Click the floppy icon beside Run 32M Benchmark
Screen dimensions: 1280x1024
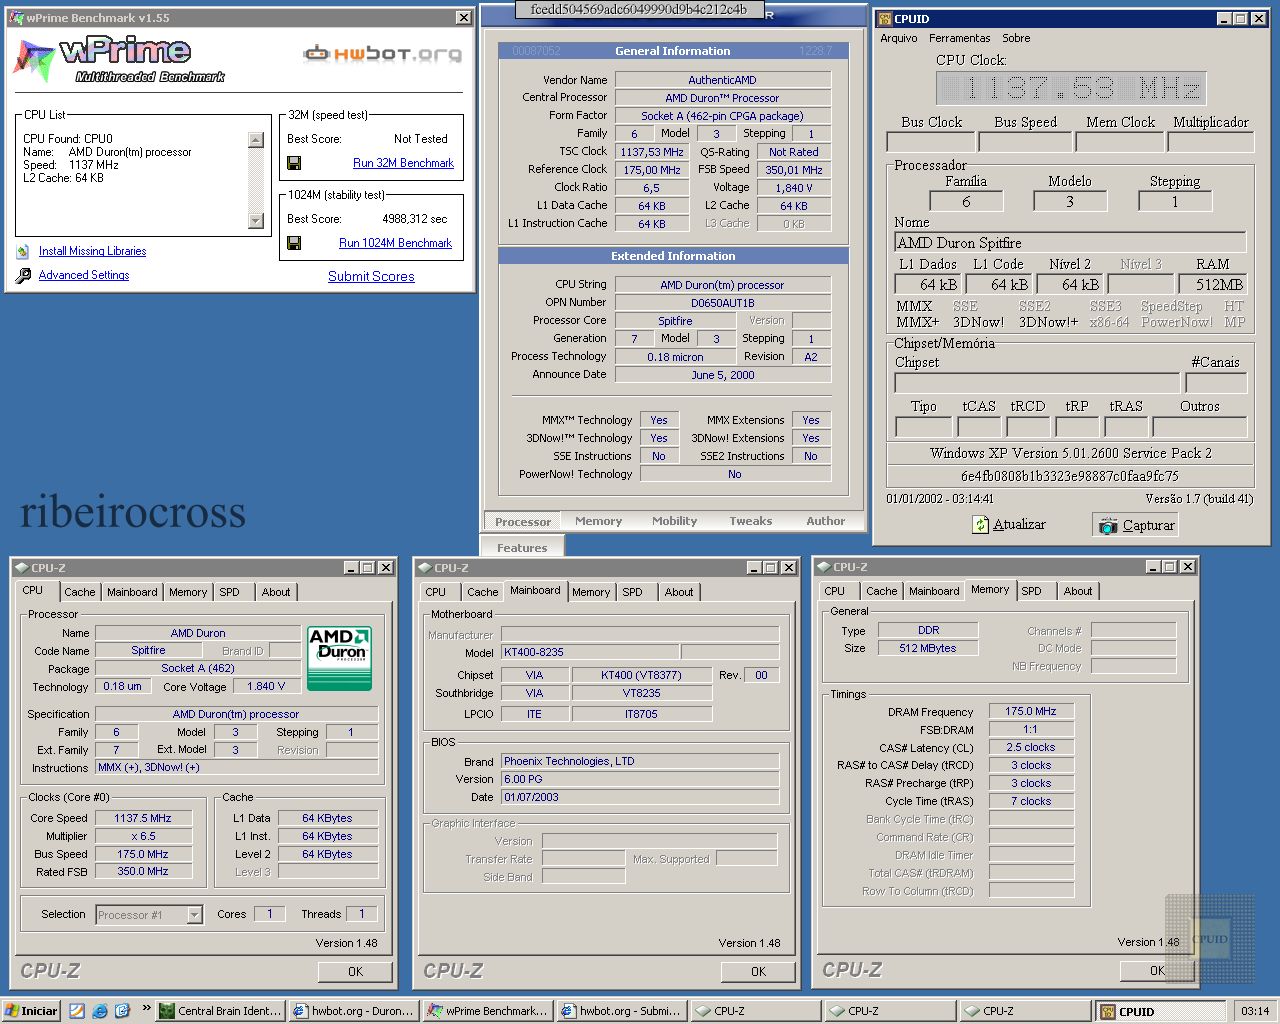294,163
